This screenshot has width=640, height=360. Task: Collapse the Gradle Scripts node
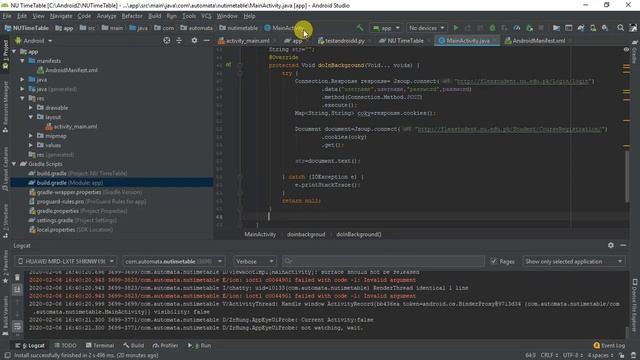tap(14, 164)
